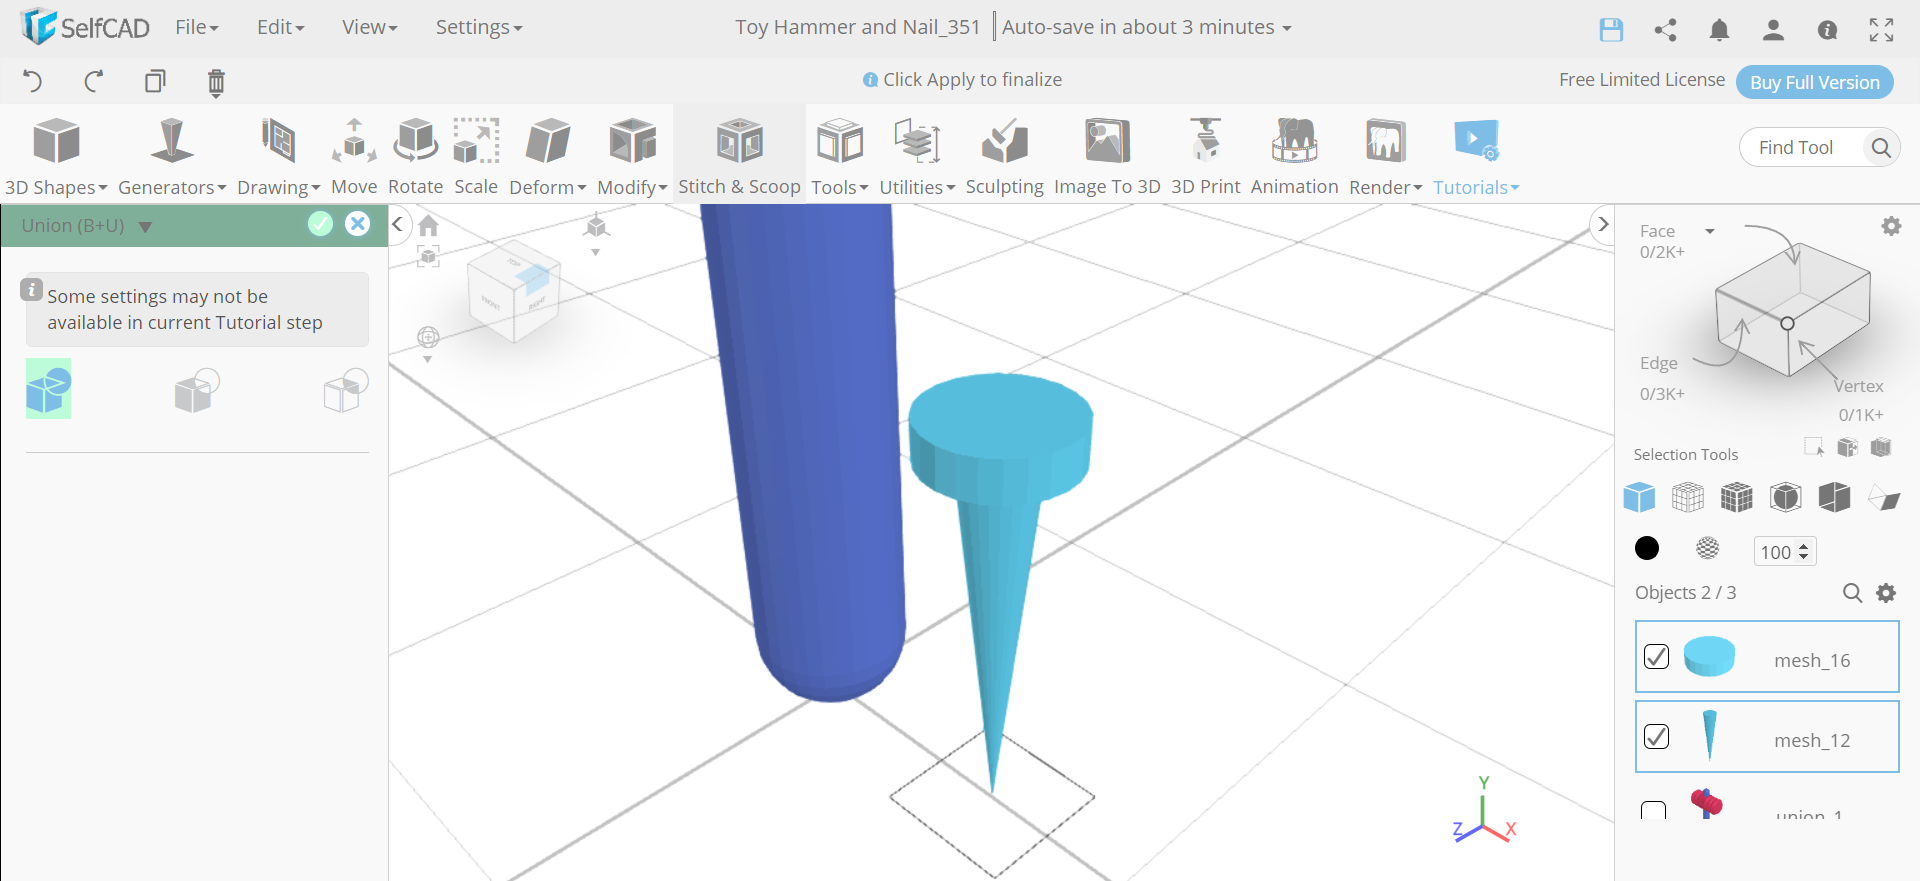Select the Difference boolean mode icon
1920x881 pixels.
[x=197, y=390]
